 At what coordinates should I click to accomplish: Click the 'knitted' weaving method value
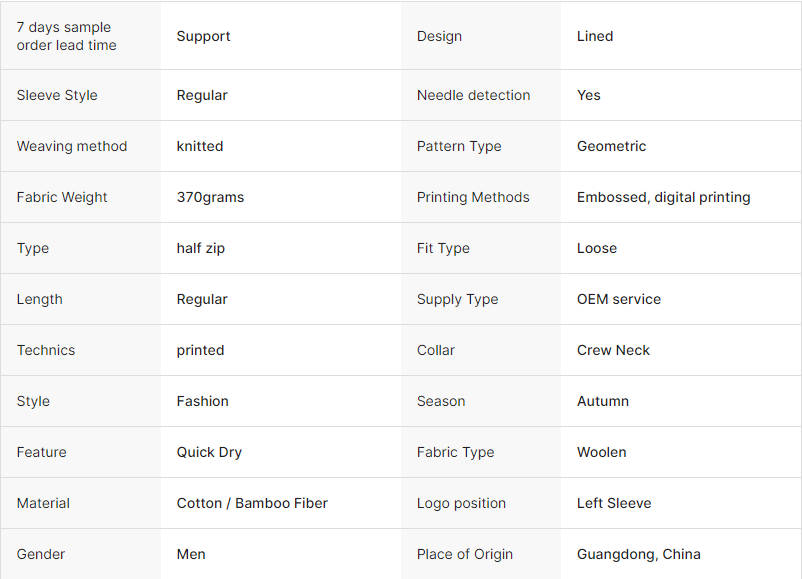click(x=200, y=146)
